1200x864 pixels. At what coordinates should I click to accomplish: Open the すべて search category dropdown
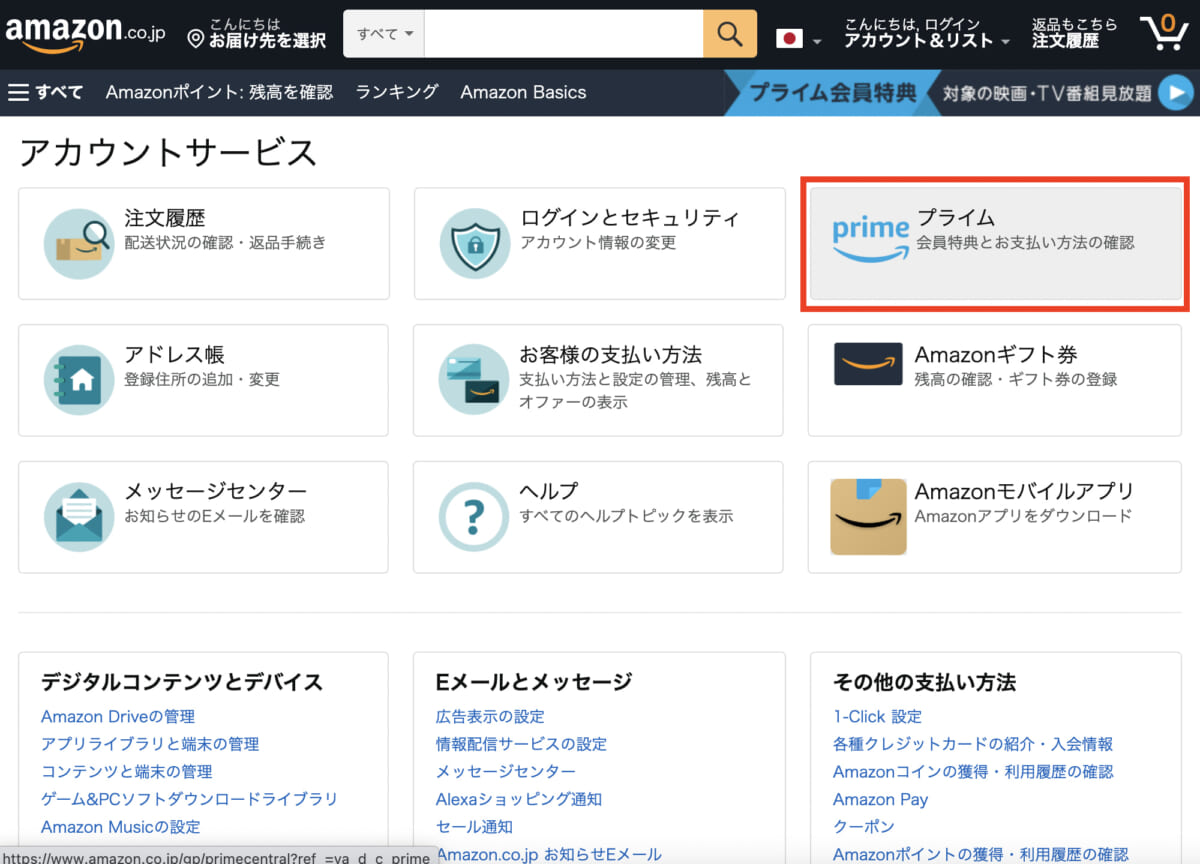point(384,35)
